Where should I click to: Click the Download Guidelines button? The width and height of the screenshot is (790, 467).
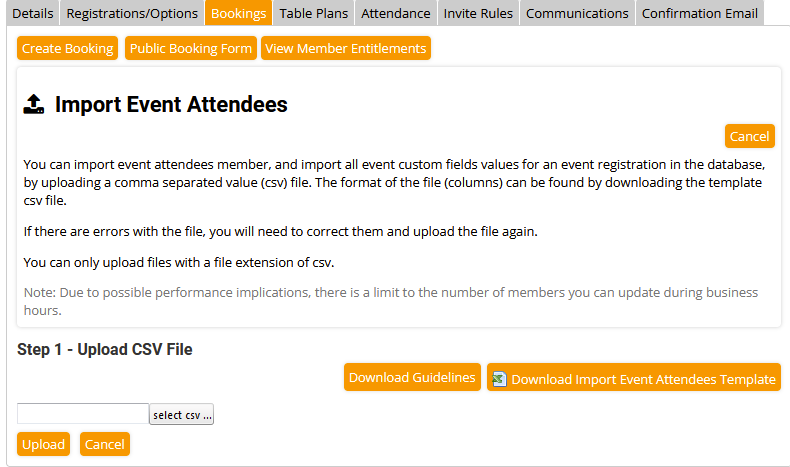412,377
